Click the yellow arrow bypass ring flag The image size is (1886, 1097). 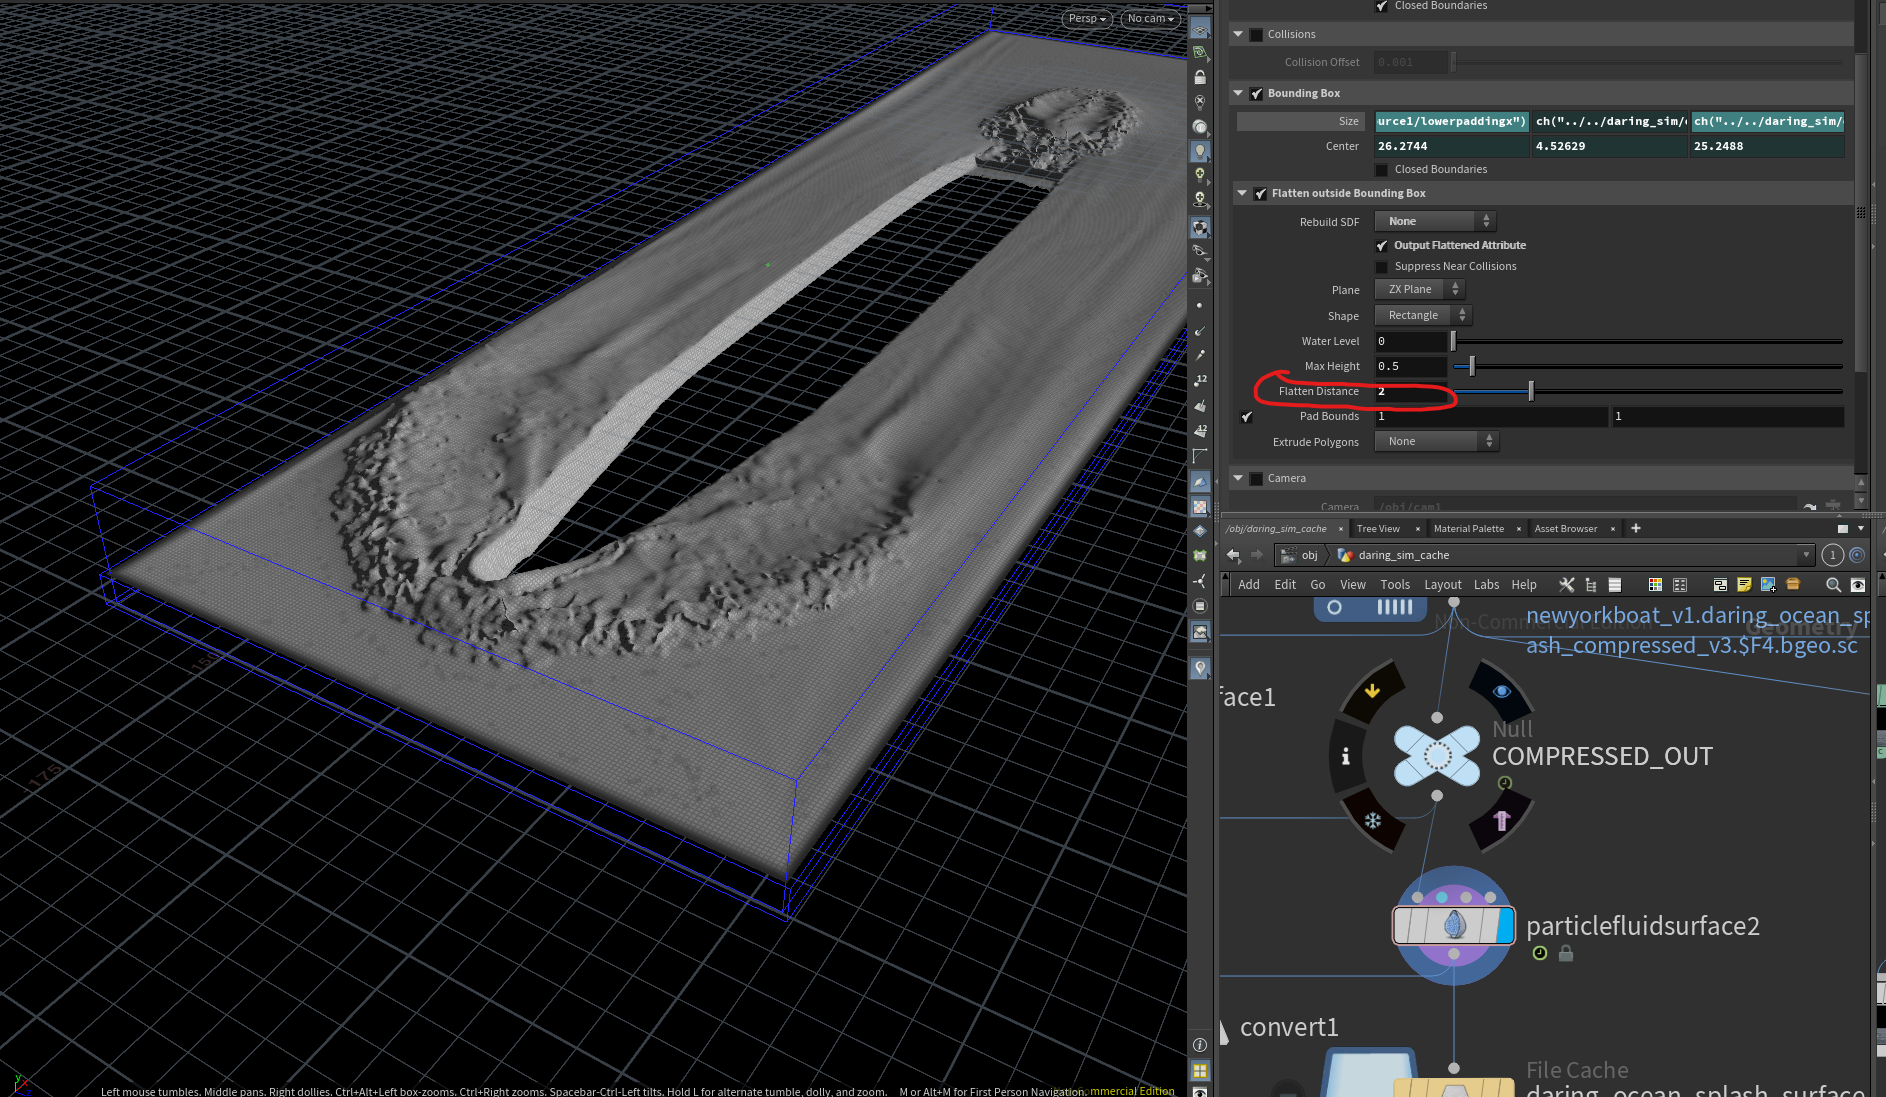click(x=1372, y=691)
